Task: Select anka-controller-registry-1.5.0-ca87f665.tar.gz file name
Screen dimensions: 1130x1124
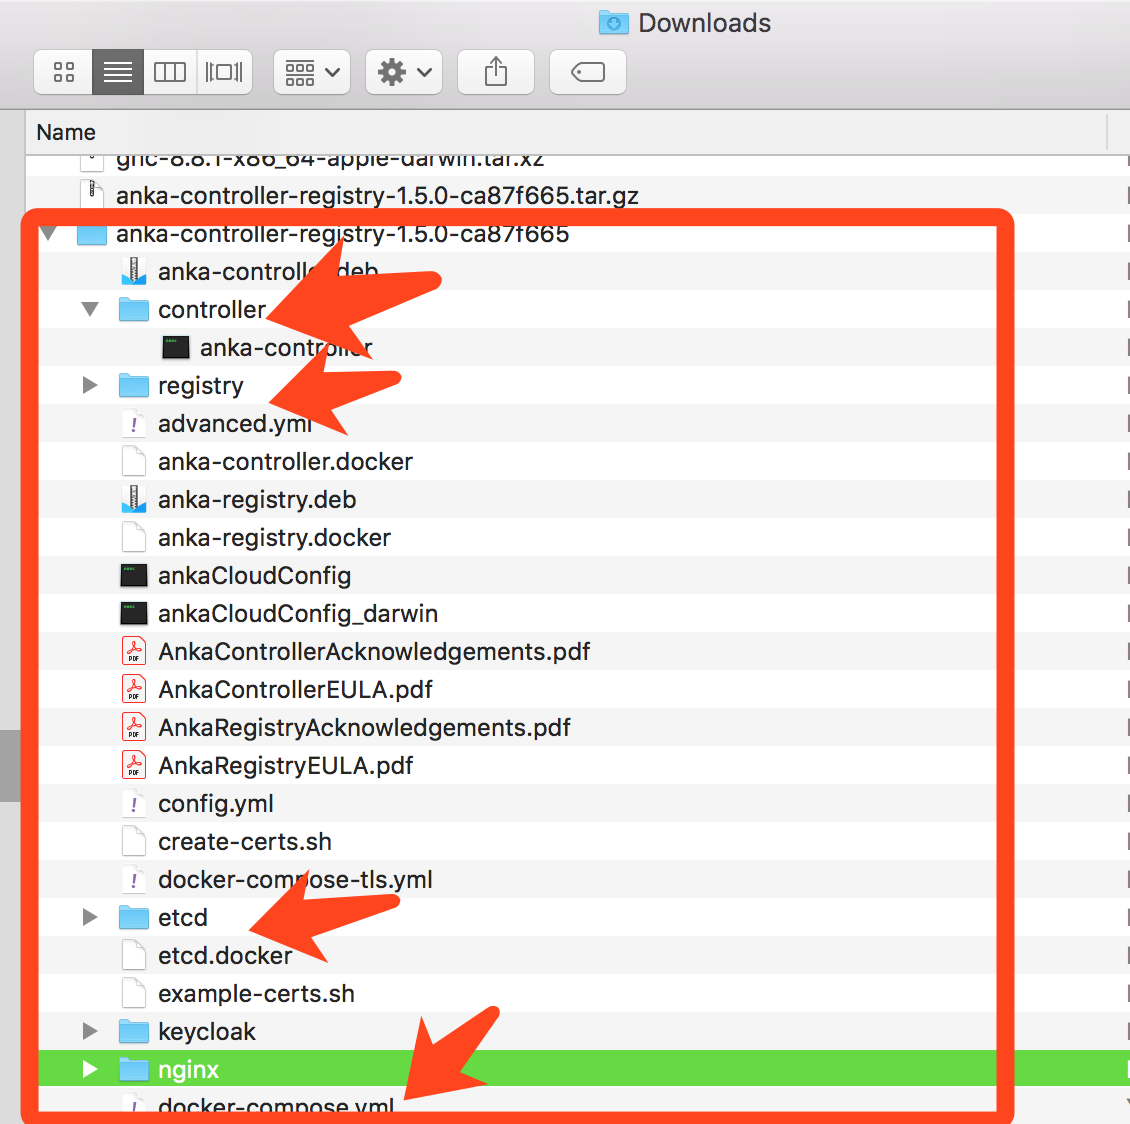Action: pos(377,196)
